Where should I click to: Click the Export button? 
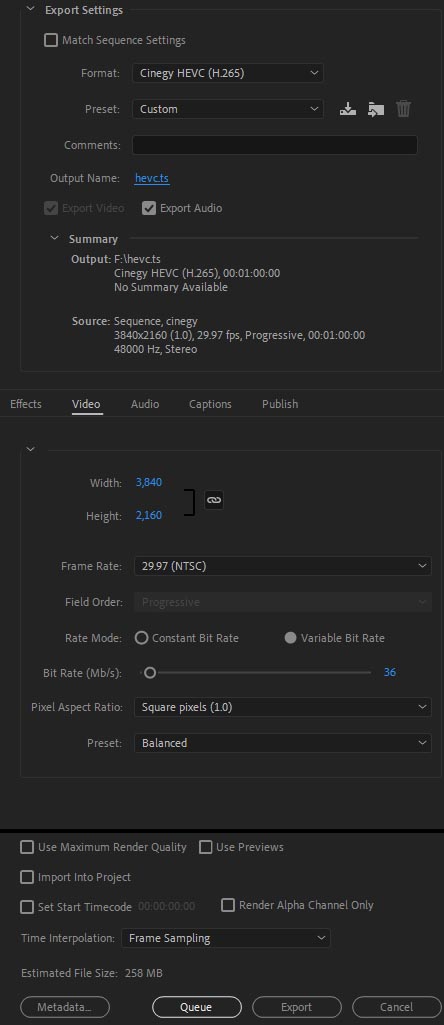pos(297,1007)
